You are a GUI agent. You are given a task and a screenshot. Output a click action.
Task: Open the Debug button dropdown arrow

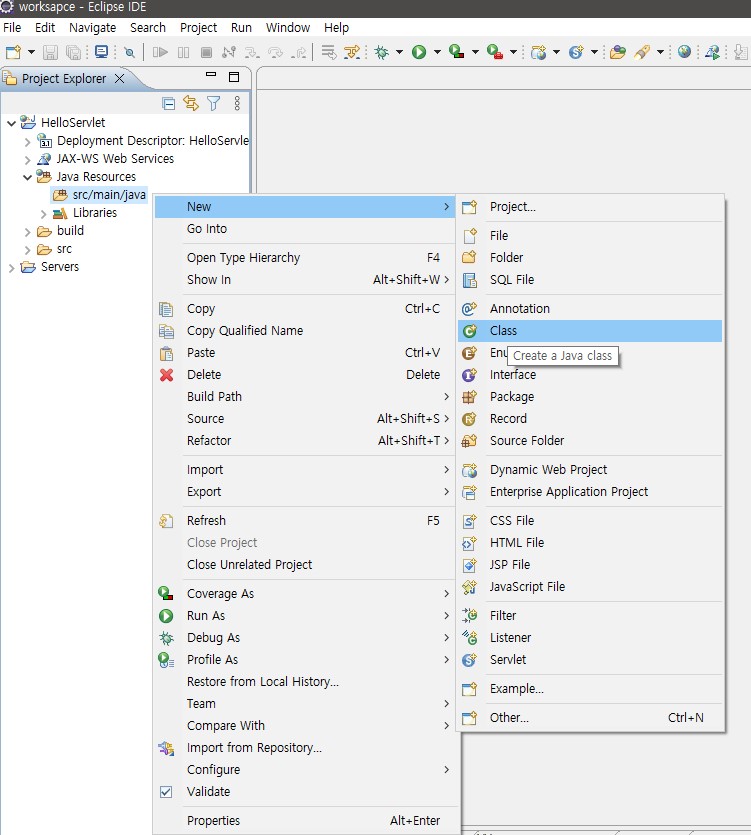[399, 52]
